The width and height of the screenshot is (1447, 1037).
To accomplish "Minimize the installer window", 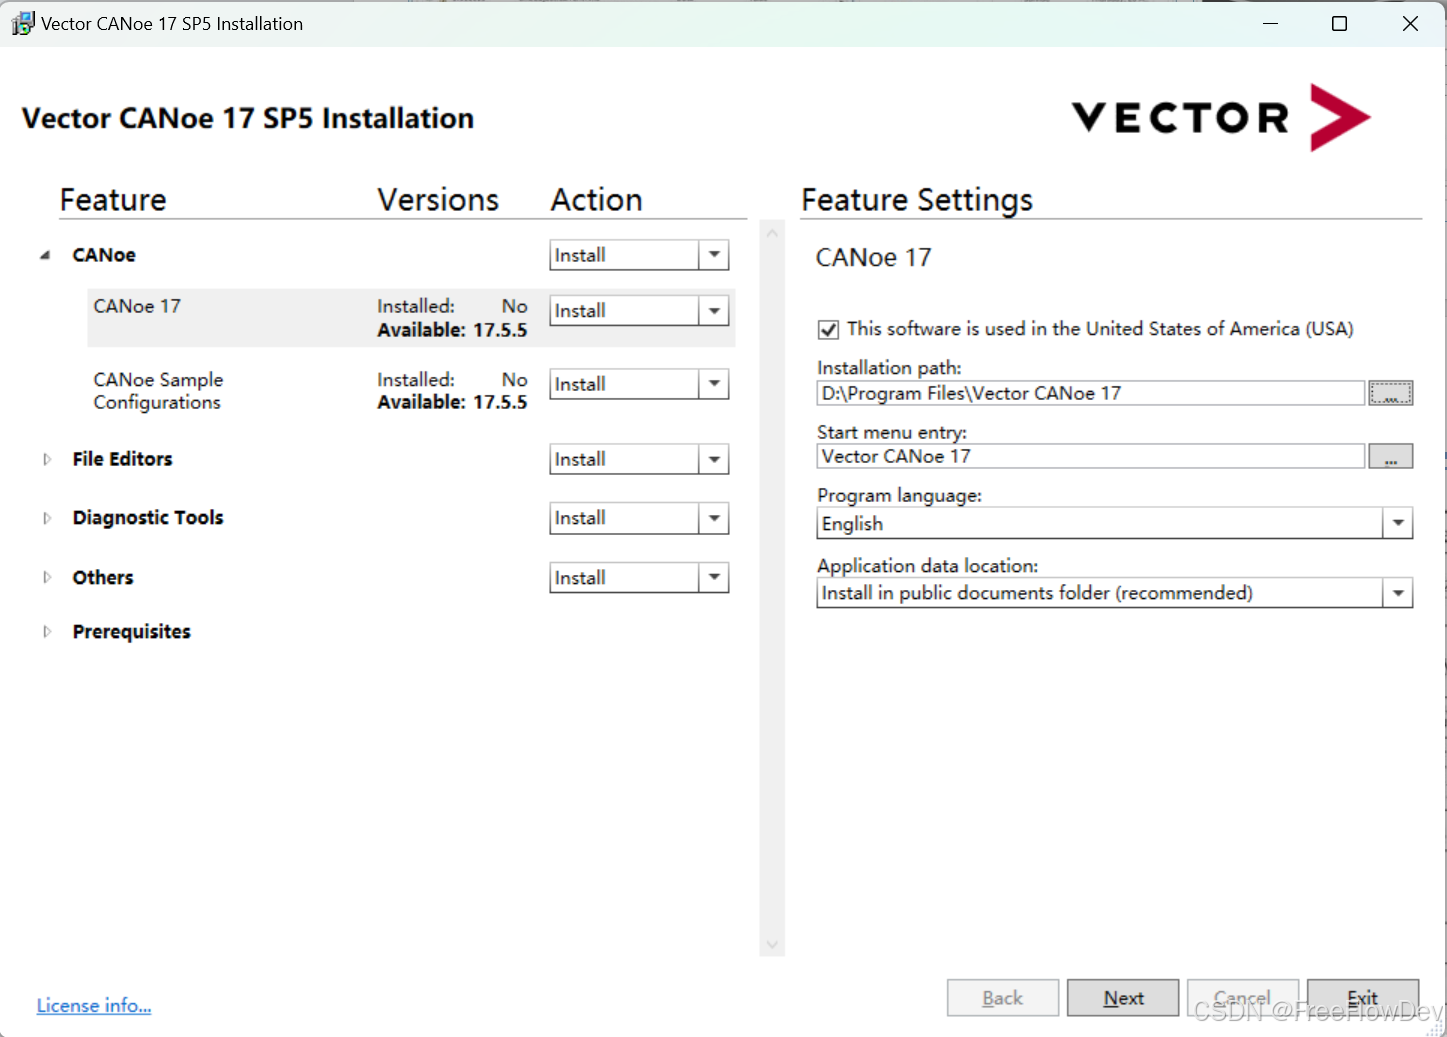I will (1270, 23).
